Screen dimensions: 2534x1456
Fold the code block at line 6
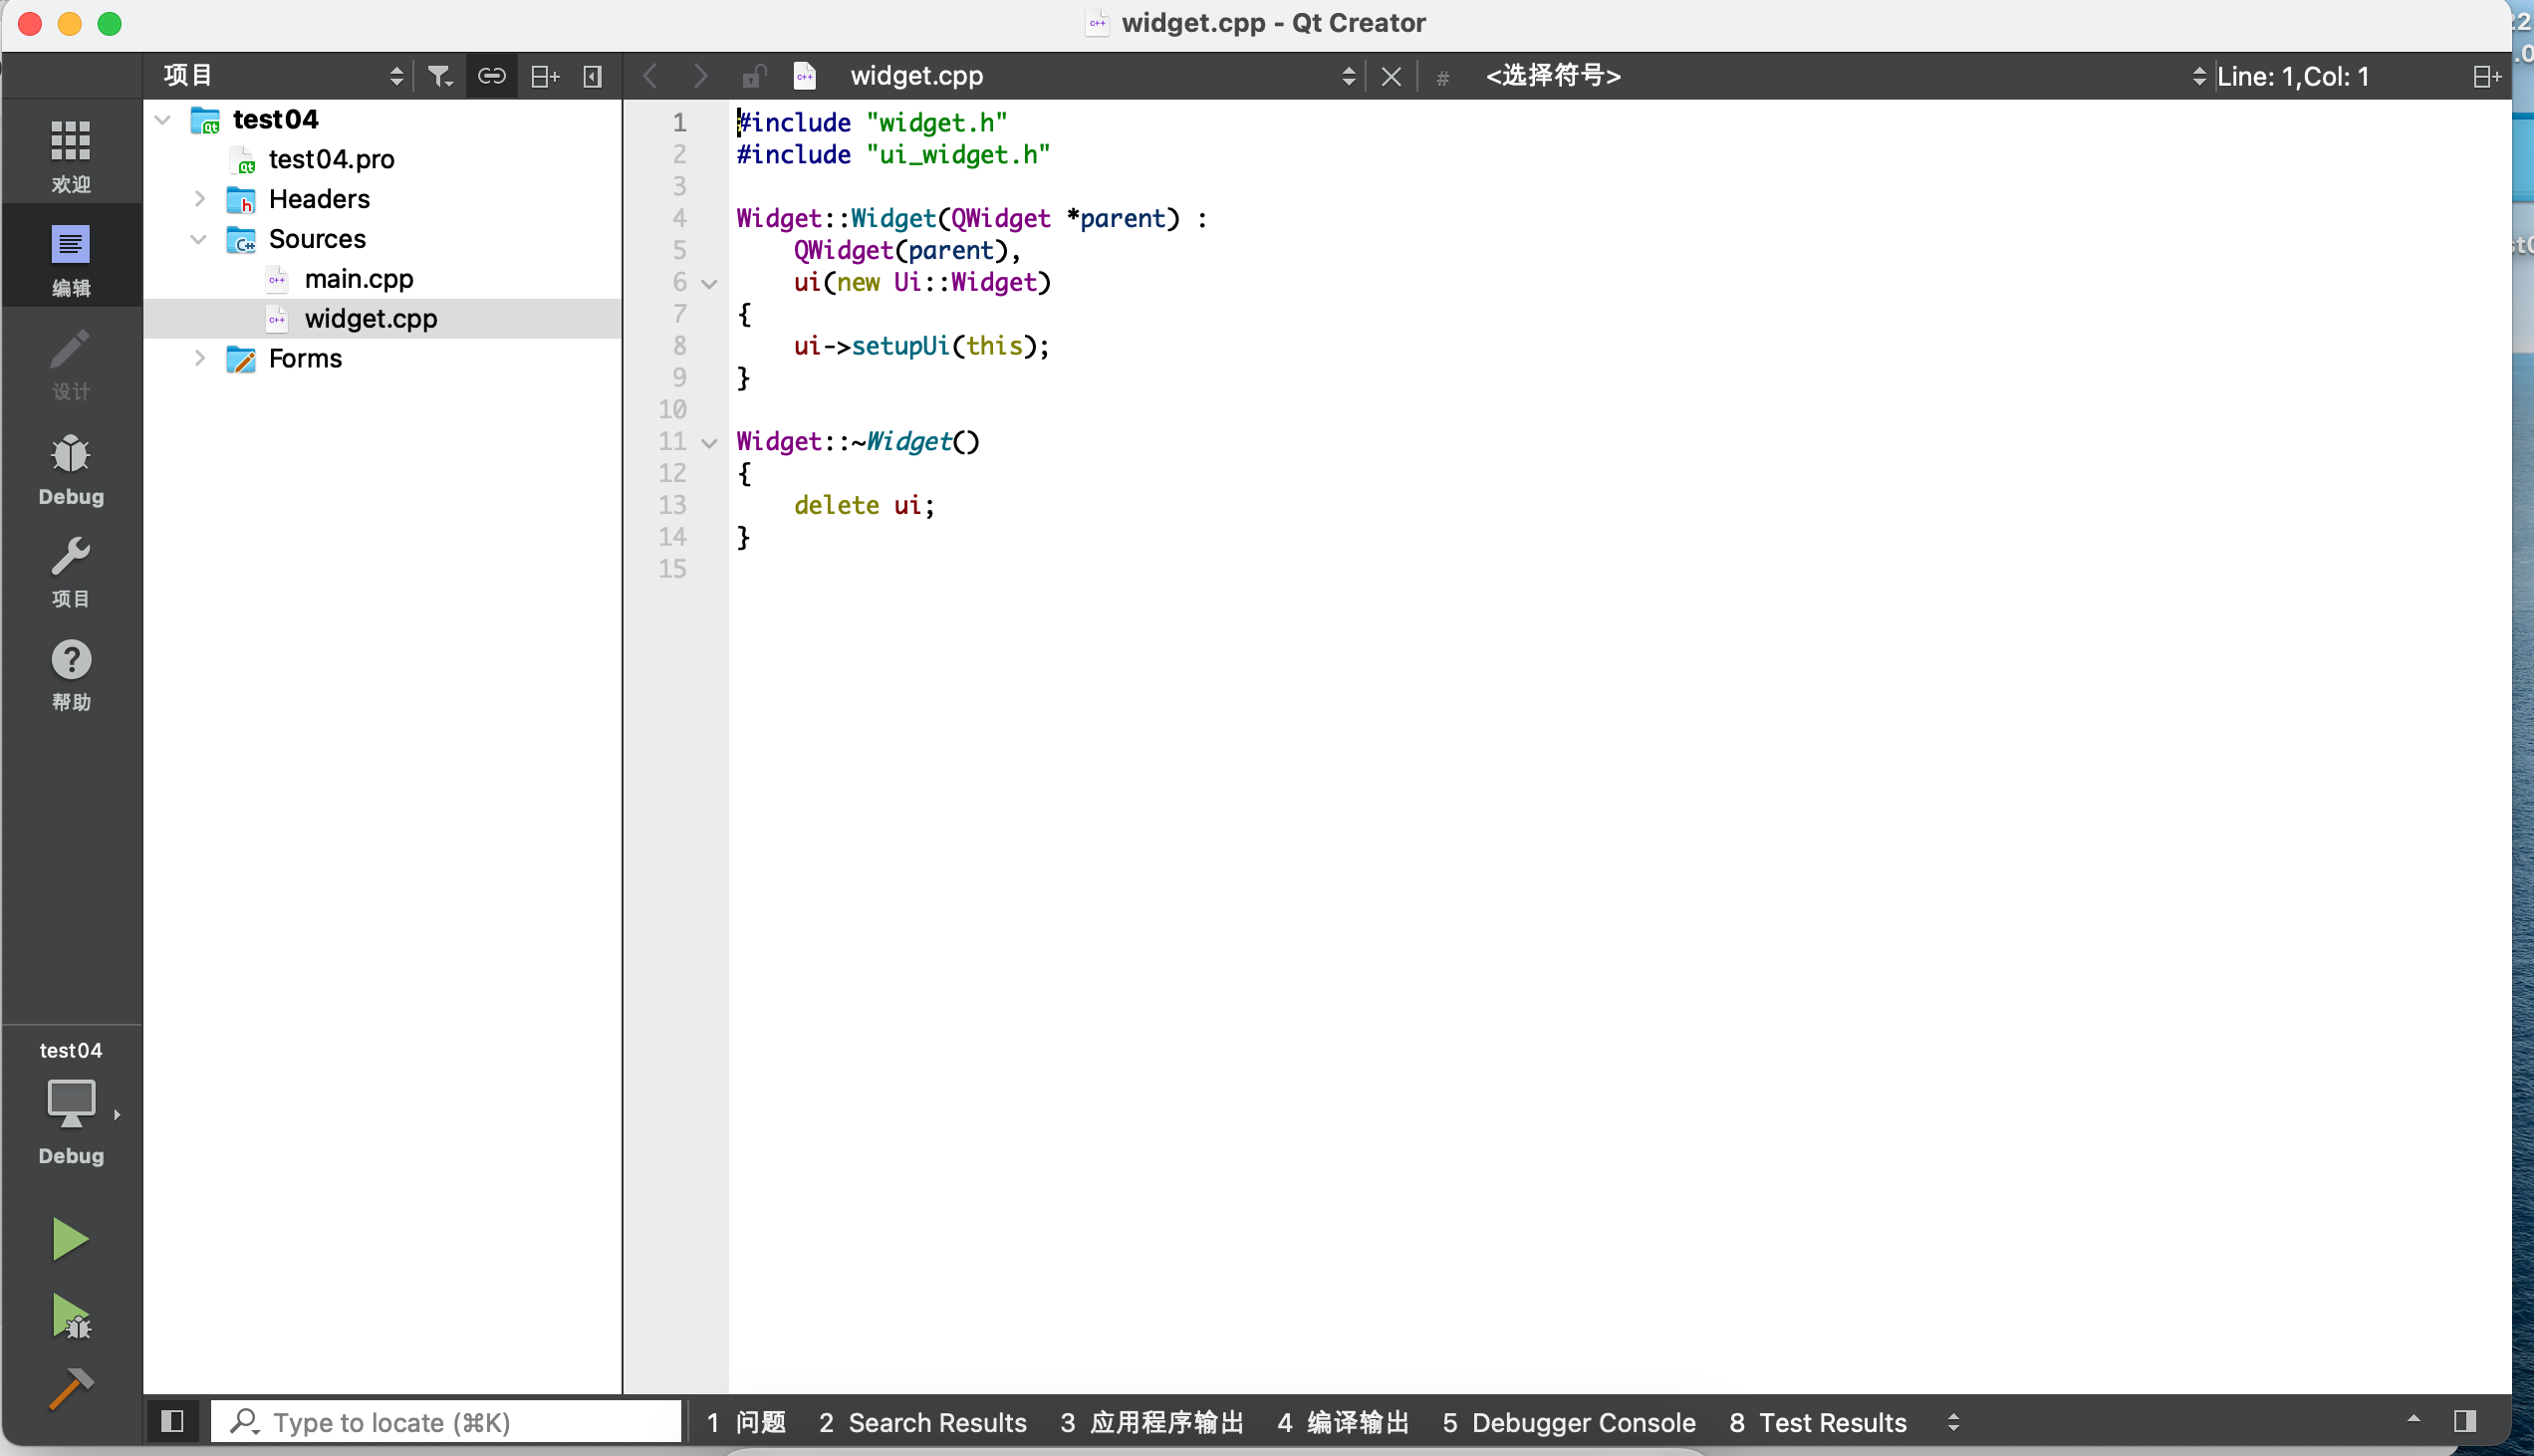tap(708, 283)
